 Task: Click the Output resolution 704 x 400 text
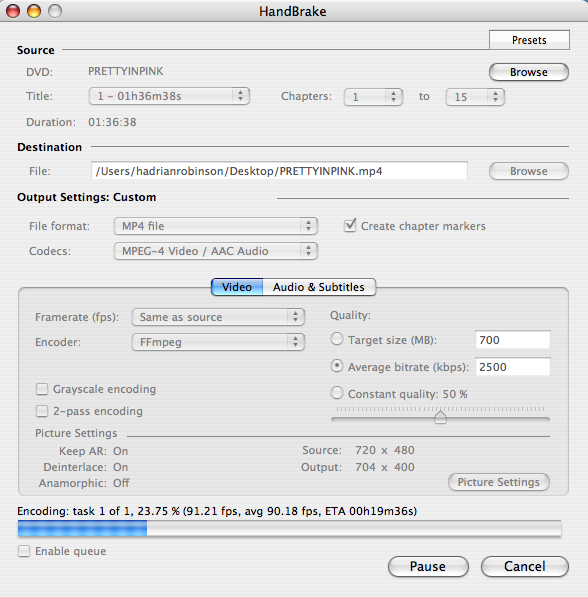pos(385,467)
